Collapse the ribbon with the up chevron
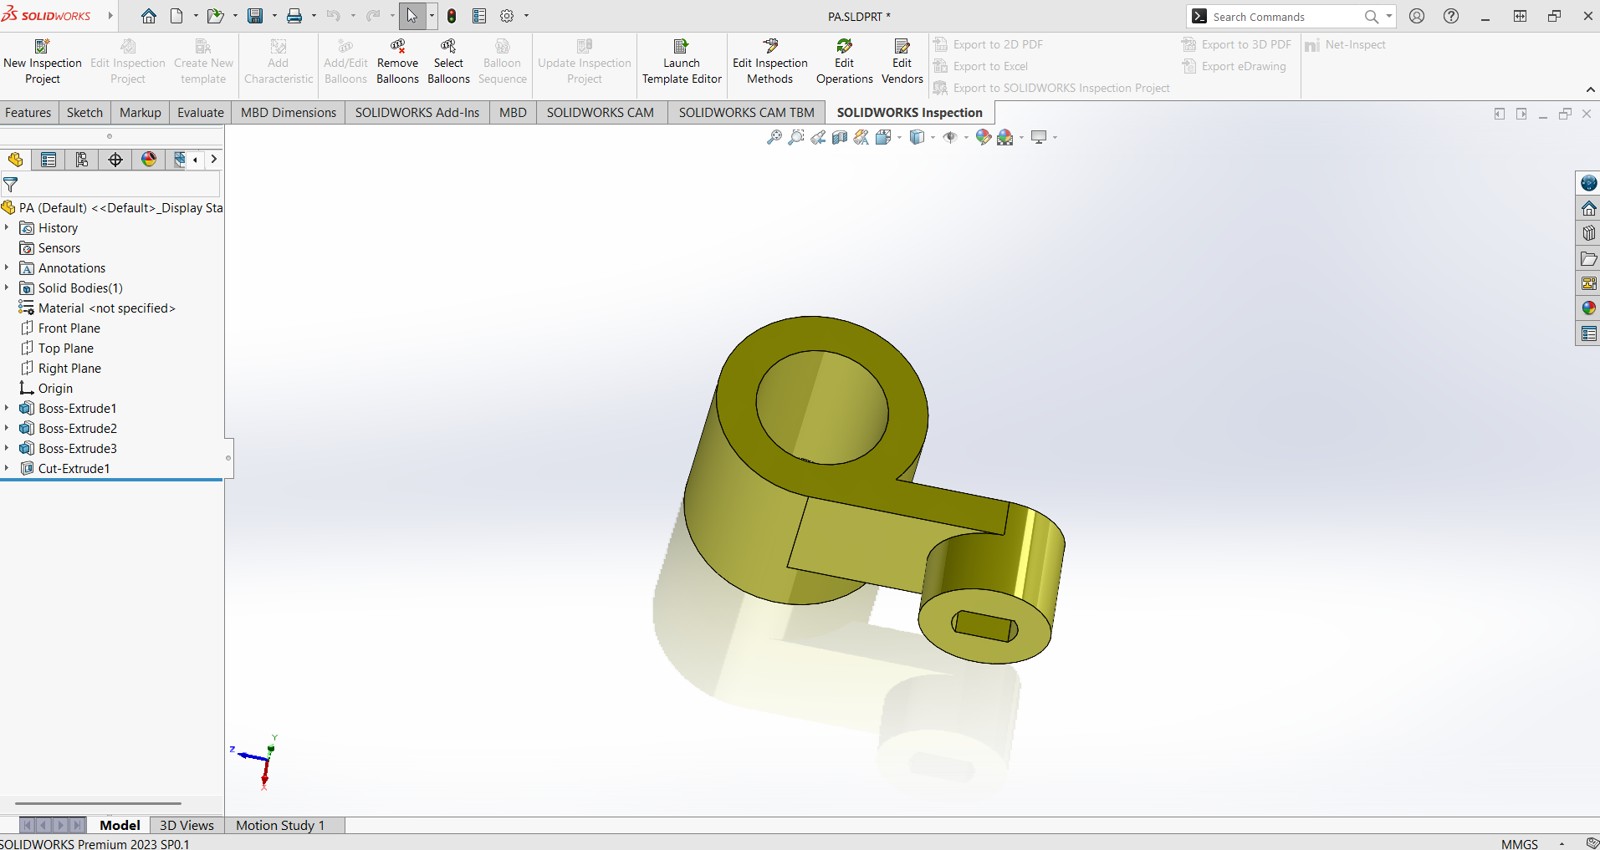 (x=1590, y=90)
